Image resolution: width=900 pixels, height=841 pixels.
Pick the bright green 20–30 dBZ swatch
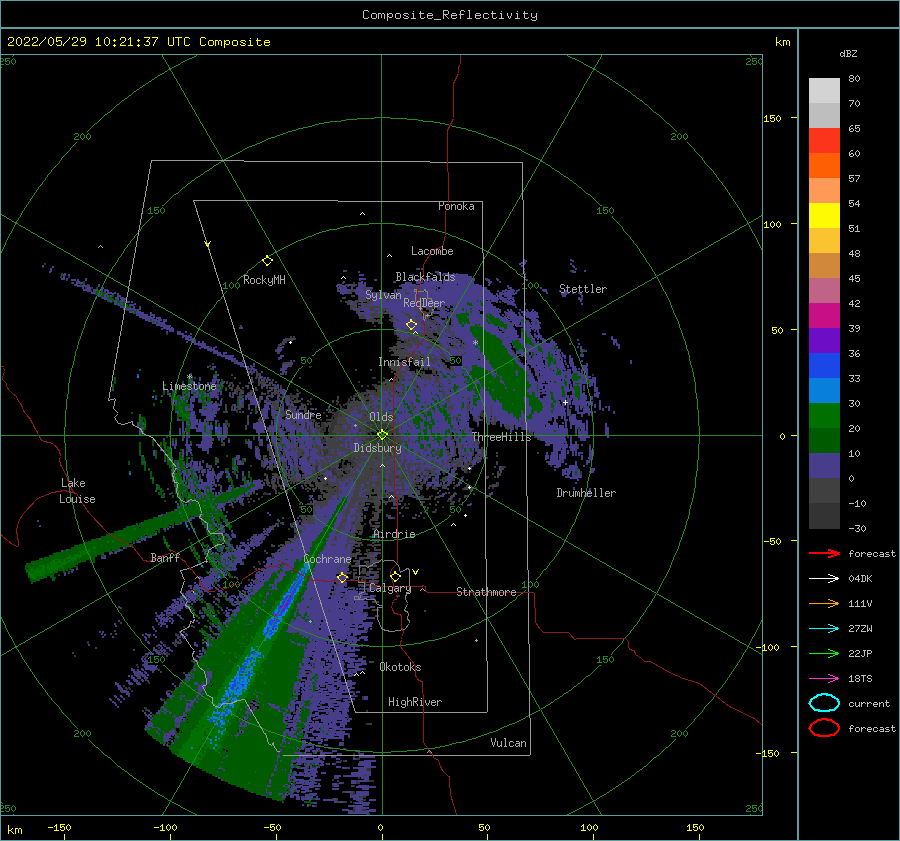824,416
